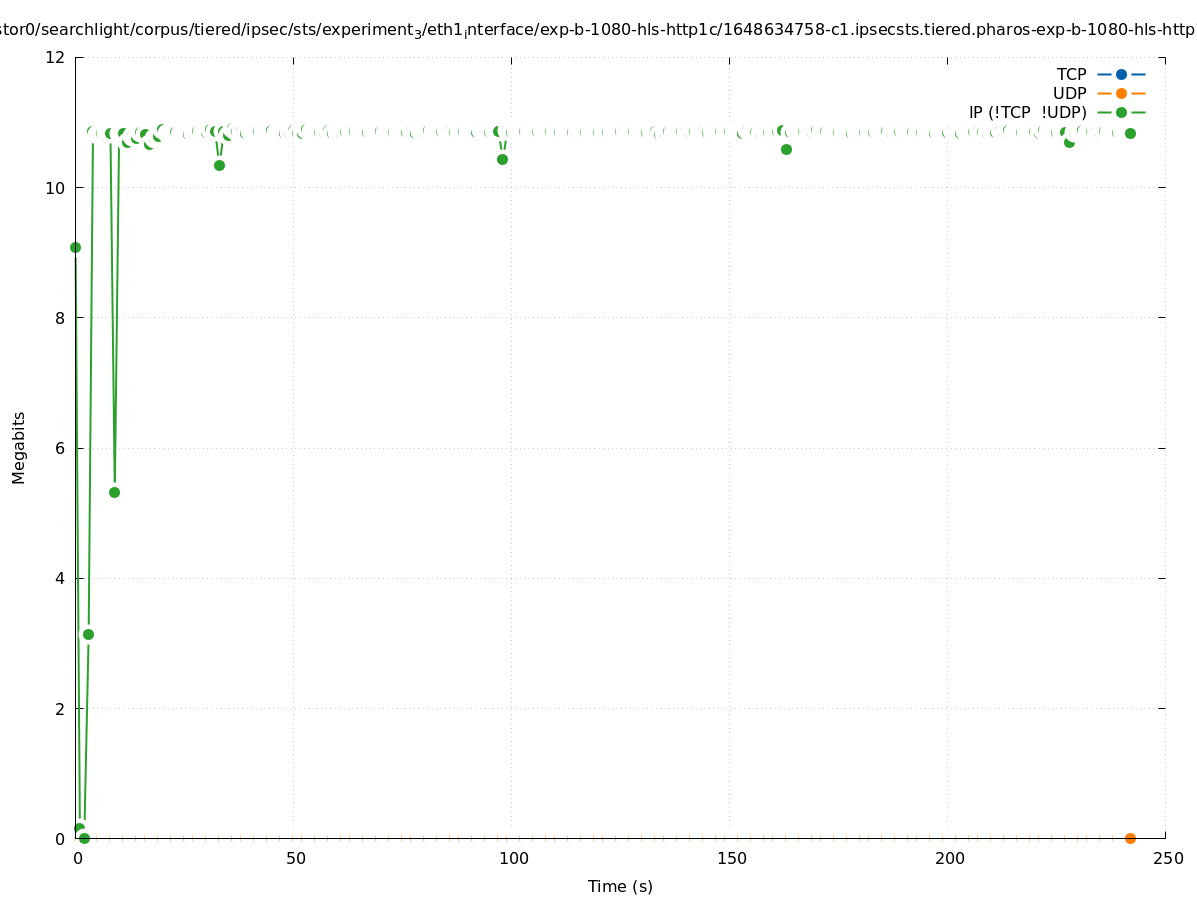
Task: Select the TCP legend label
Action: coord(1071,74)
